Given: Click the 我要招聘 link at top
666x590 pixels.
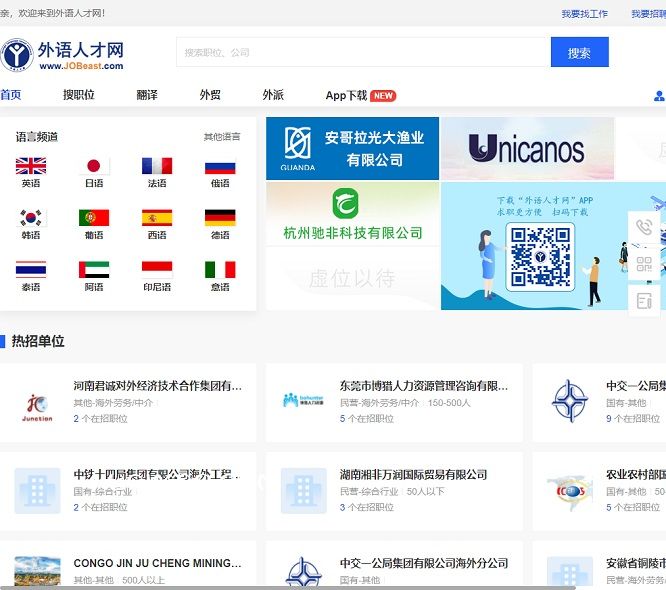Looking at the screenshot, I should [x=649, y=14].
